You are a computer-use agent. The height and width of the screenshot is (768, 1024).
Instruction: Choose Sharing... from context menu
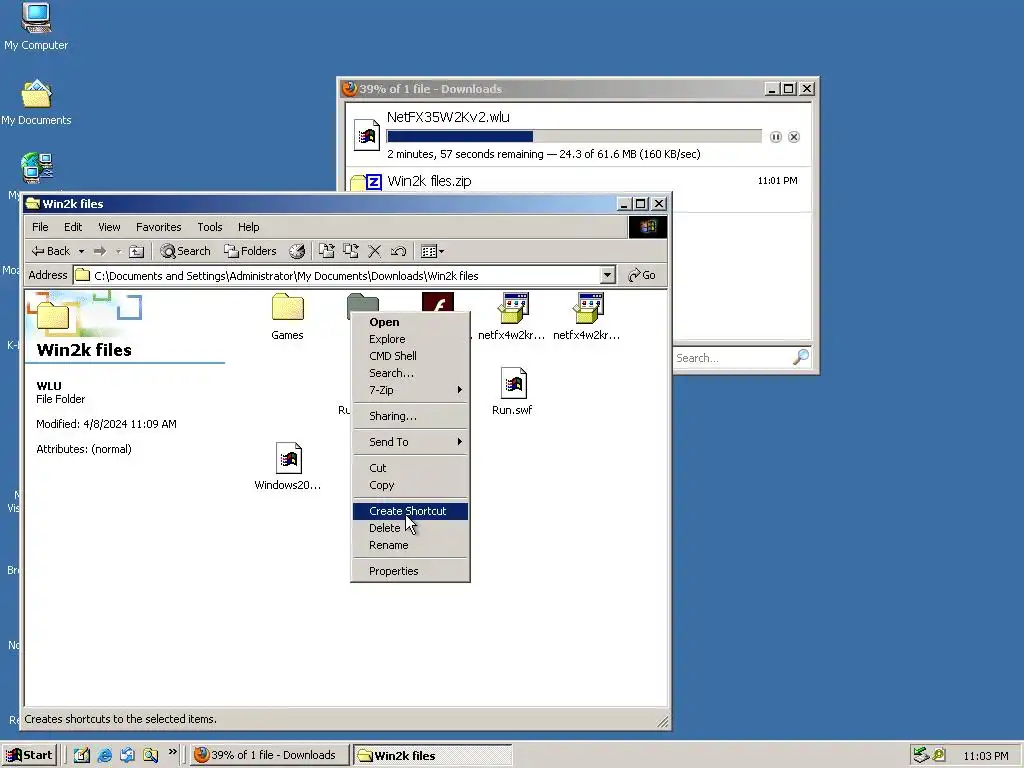pos(410,416)
